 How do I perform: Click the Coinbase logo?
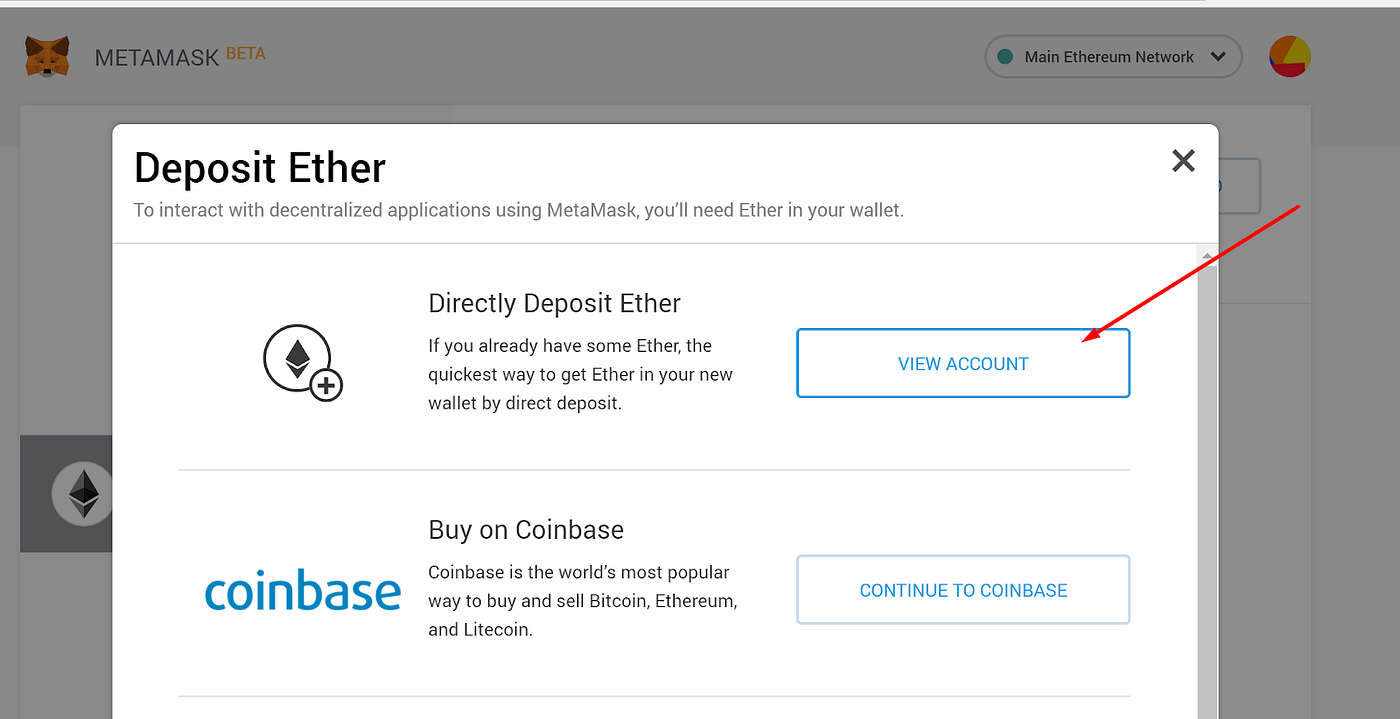click(x=302, y=590)
